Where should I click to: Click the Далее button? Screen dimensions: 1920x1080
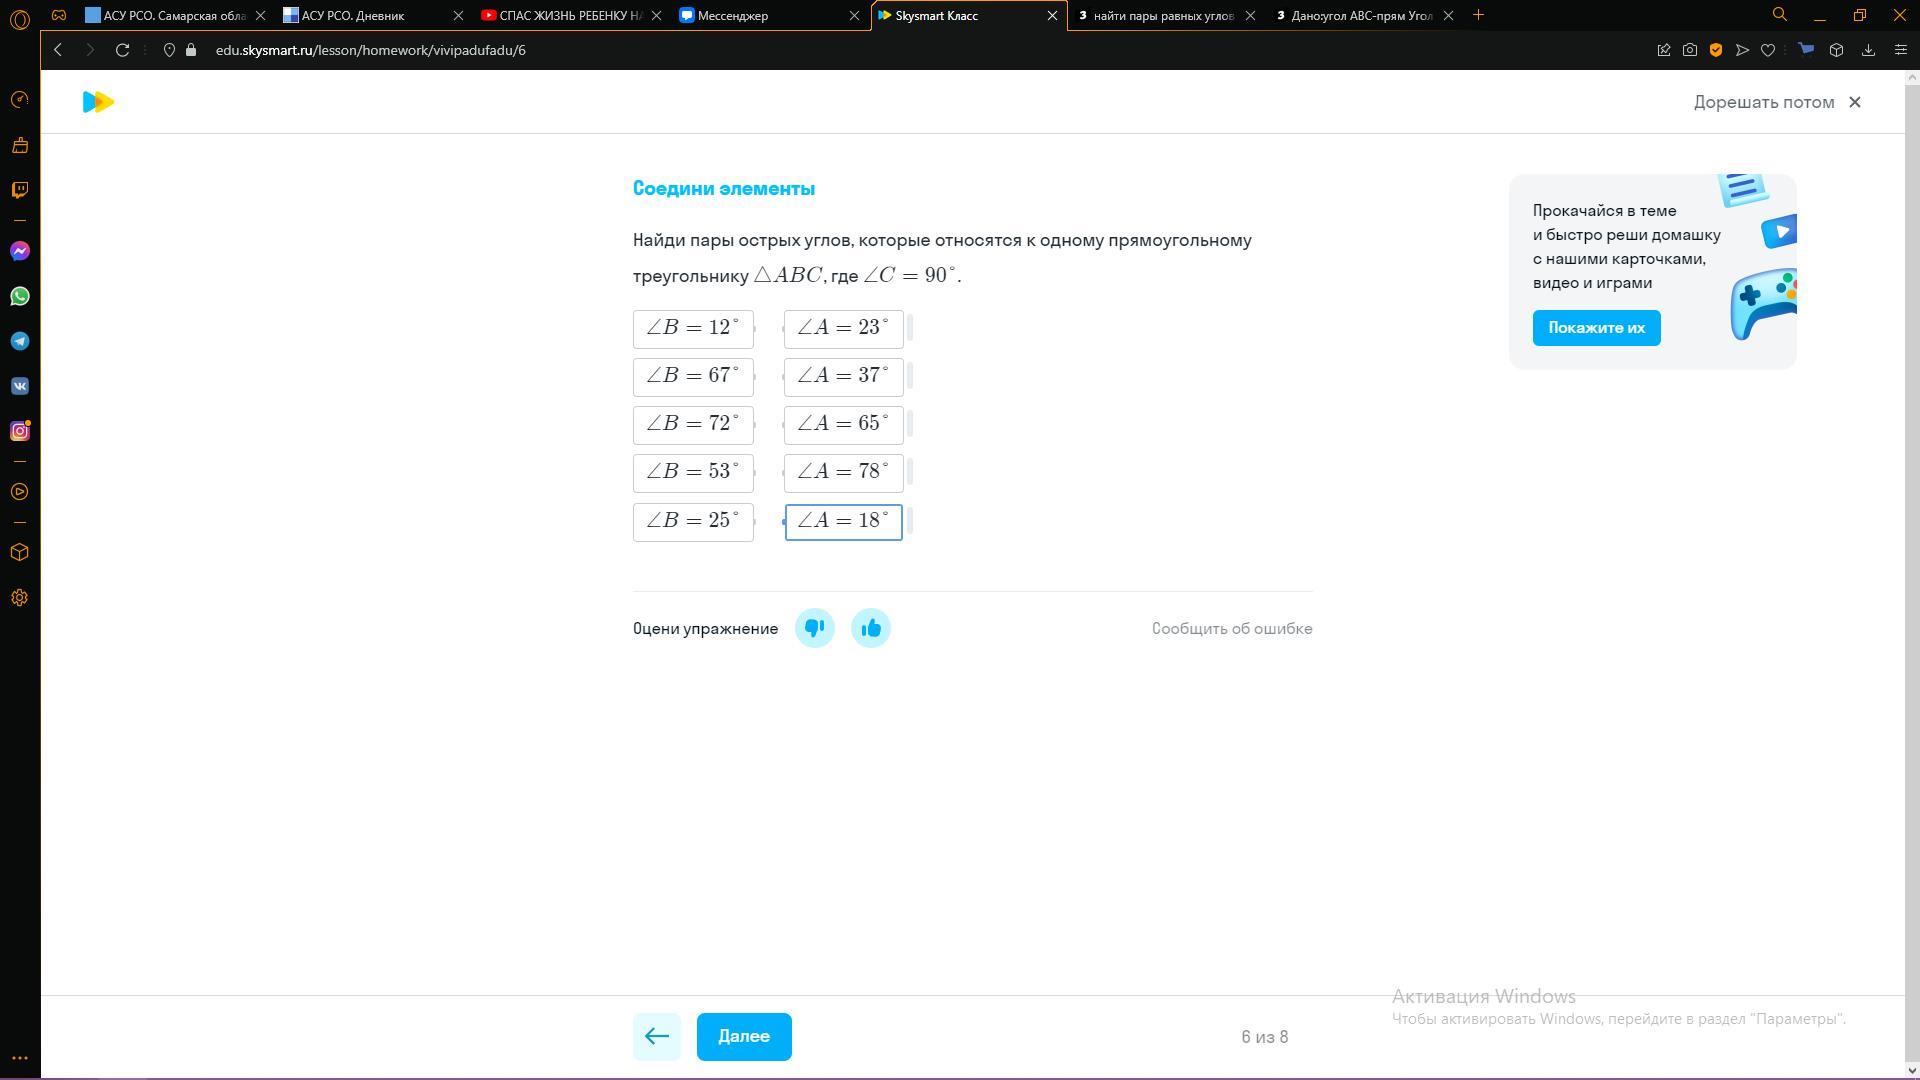(743, 1036)
